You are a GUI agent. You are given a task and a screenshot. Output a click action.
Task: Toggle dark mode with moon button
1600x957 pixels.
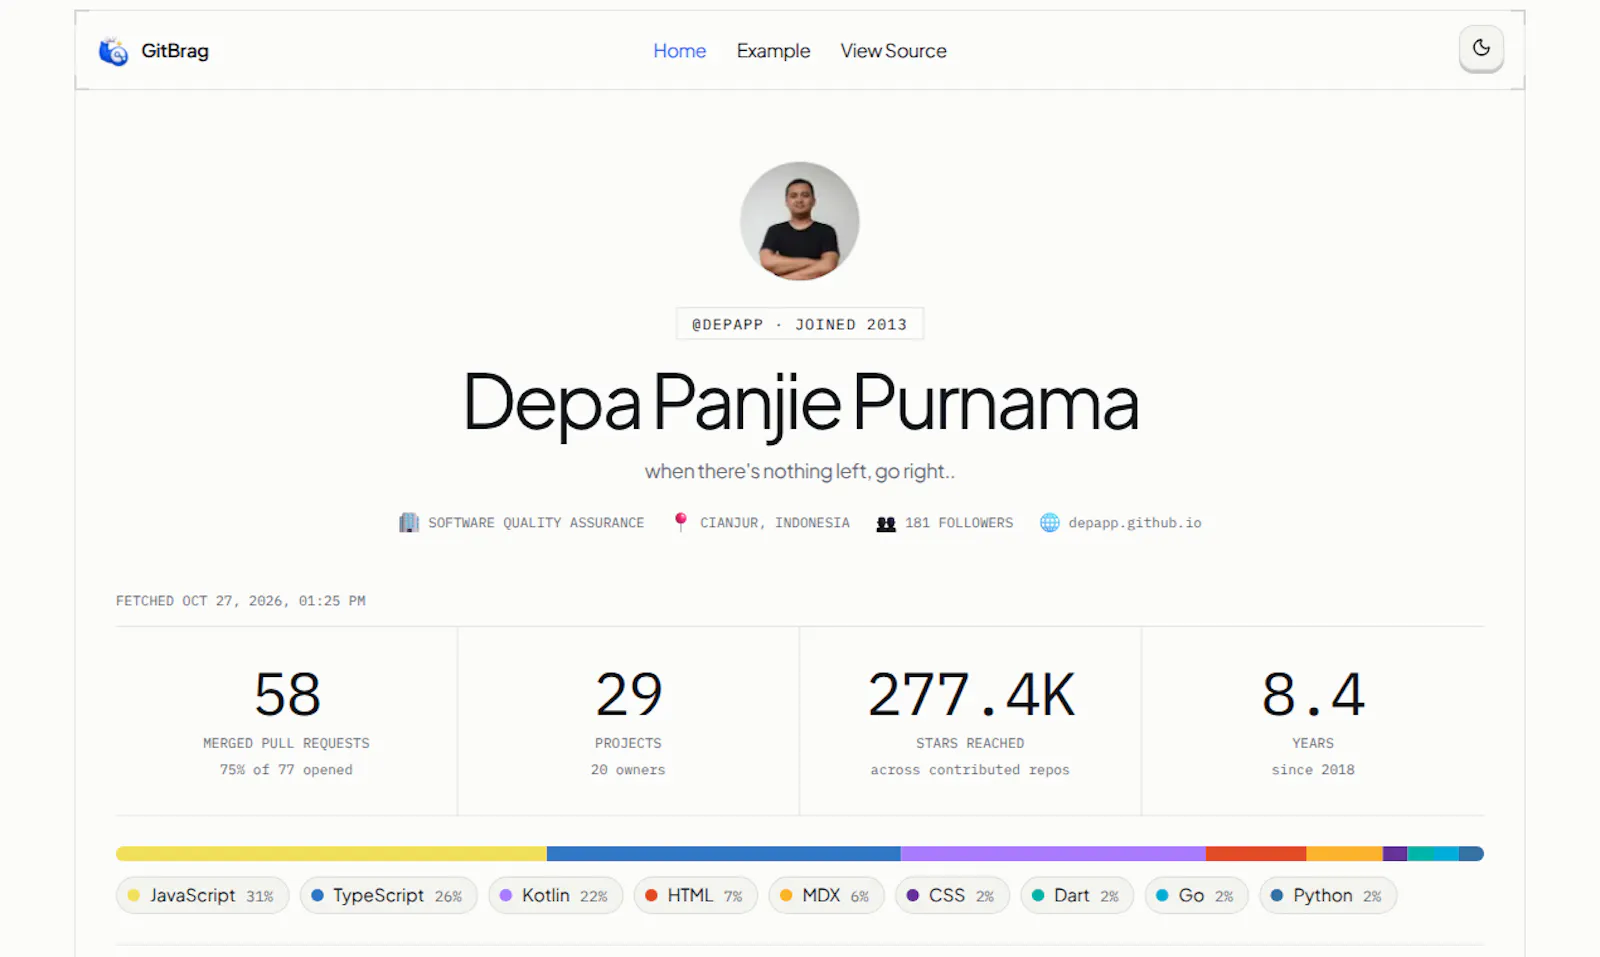click(x=1481, y=48)
